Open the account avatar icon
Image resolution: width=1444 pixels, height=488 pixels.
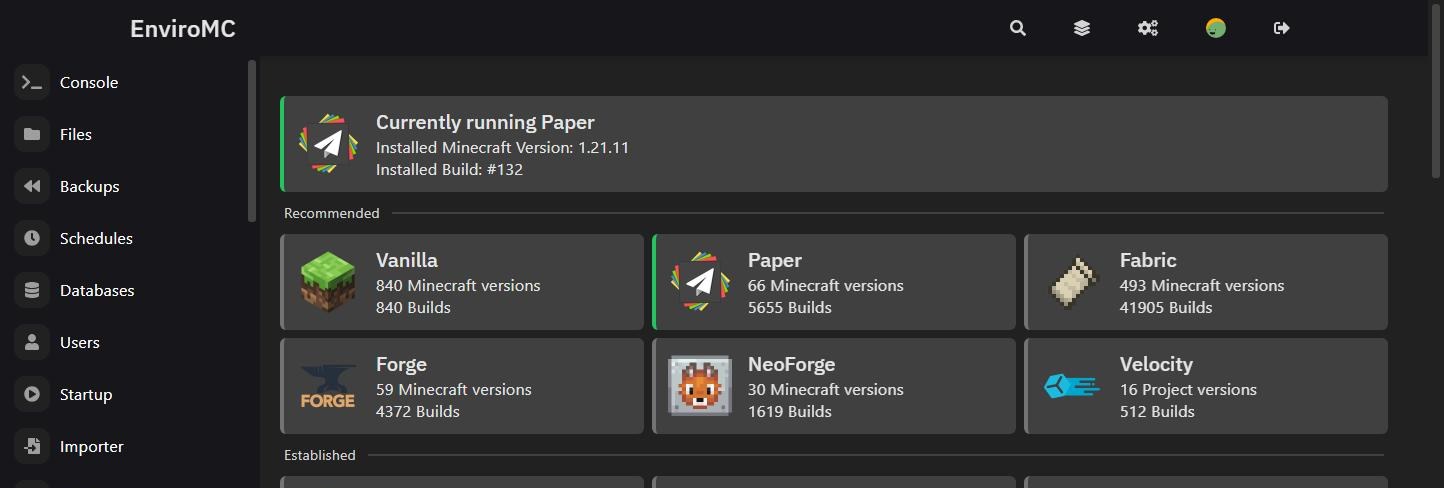click(1216, 28)
